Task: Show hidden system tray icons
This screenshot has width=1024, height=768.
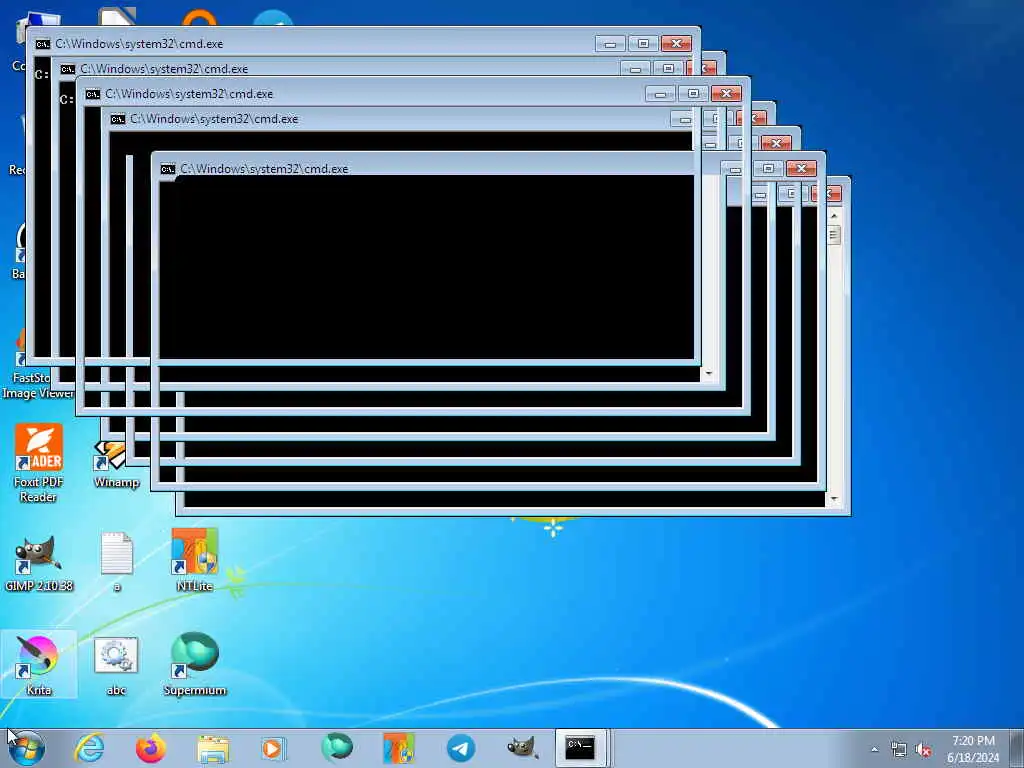Action: (x=874, y=750)
